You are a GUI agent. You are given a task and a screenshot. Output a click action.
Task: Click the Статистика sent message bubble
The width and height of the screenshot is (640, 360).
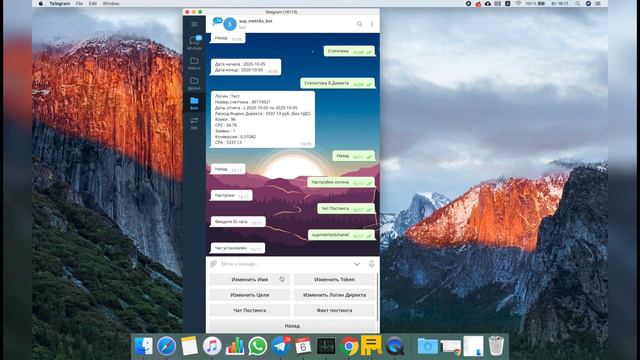[350, 51]
